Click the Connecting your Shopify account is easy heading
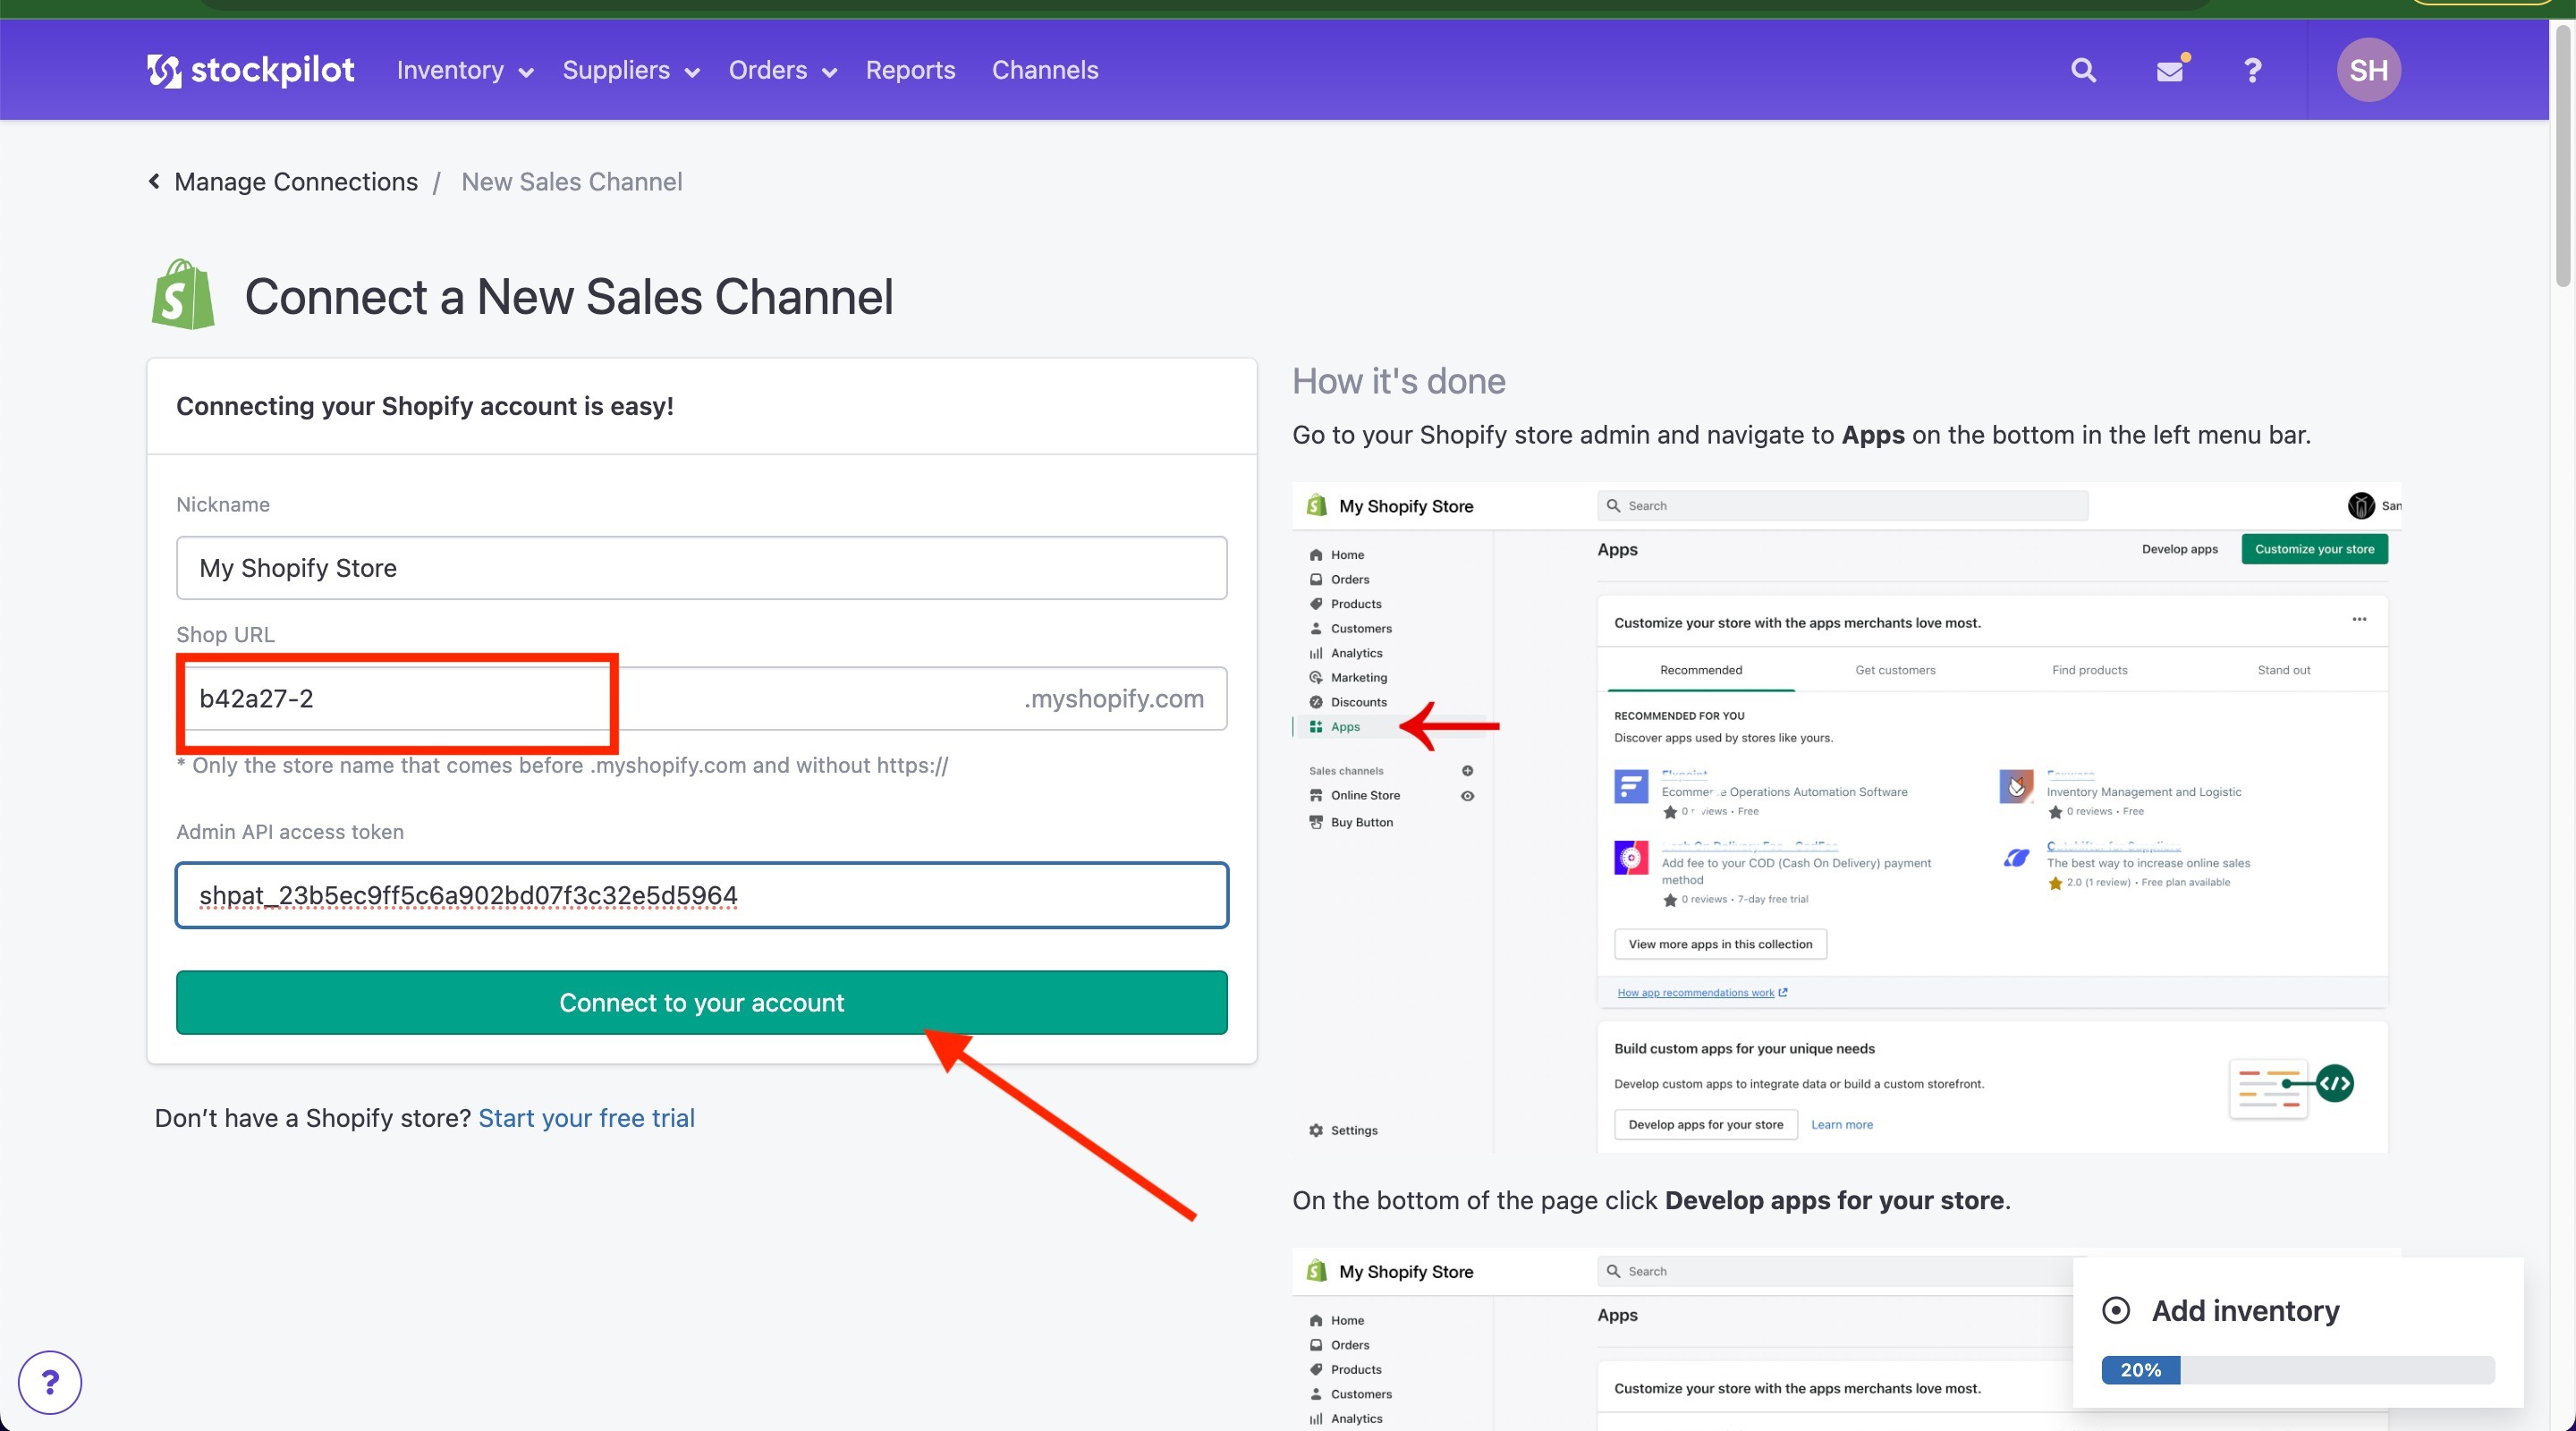Image resolution: width=2576 pixels, height=1431 pixels. (425, 406)
